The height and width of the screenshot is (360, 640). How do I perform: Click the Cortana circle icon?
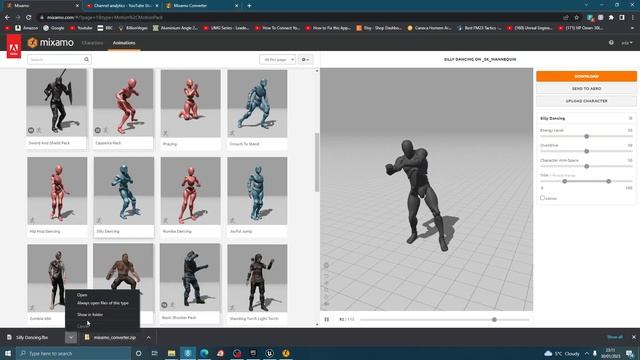click(138, 353)
